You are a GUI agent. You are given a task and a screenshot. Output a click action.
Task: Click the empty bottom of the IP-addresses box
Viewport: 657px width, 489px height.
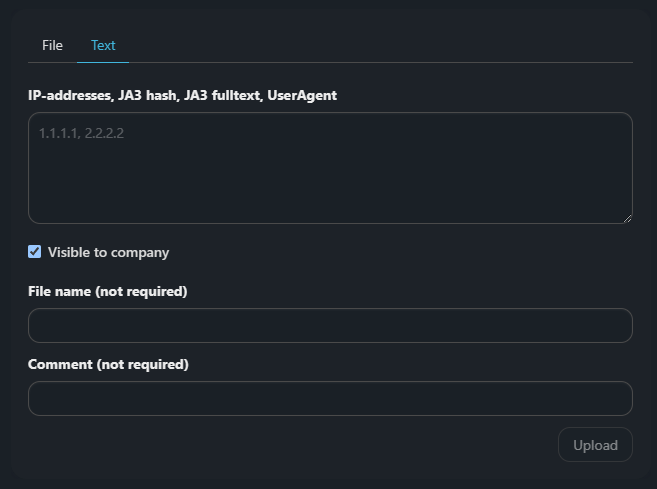coord(330,205)
